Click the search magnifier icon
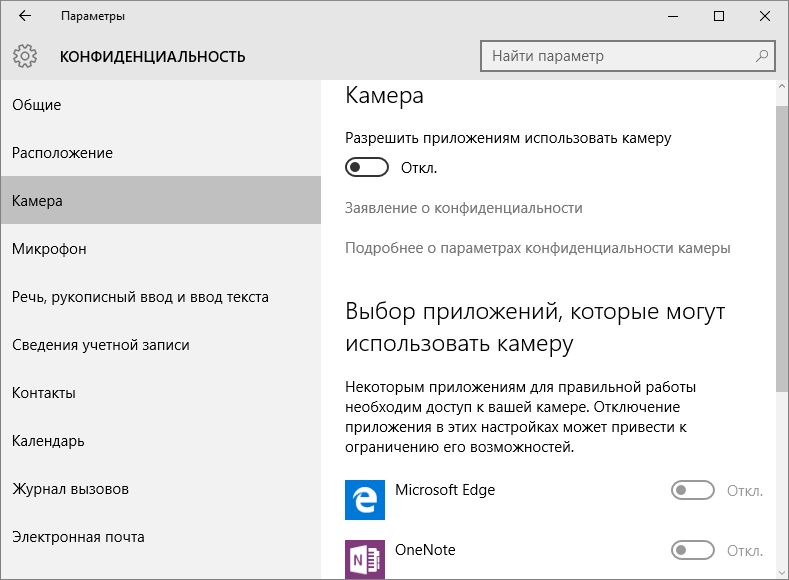Viewport: 789px width, 580px height. [x=762, y=56]
